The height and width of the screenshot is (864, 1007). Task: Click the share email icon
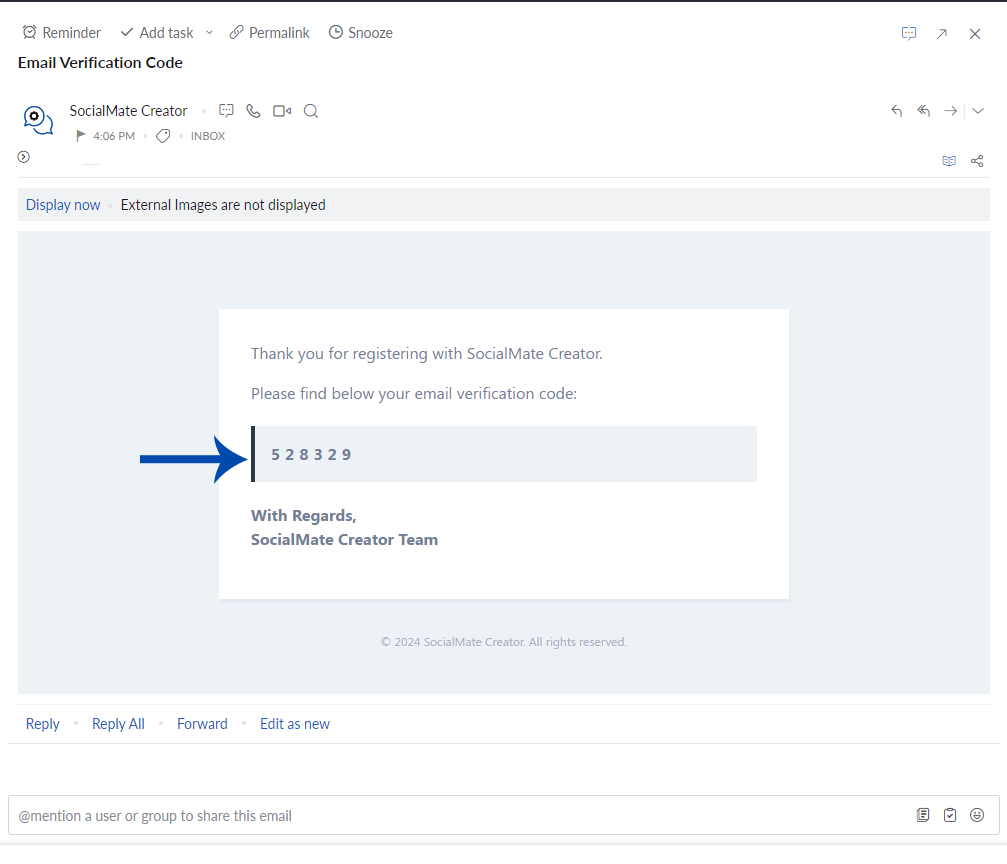tap(977, 161)
